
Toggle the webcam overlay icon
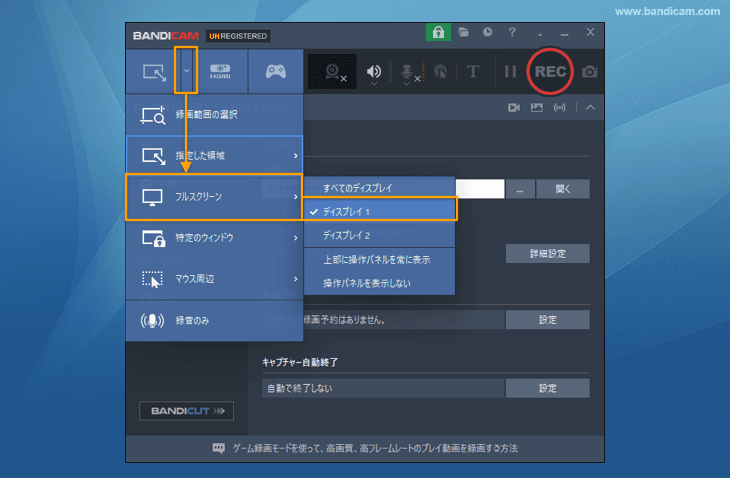pyautogui.click(x=332, y=72)
